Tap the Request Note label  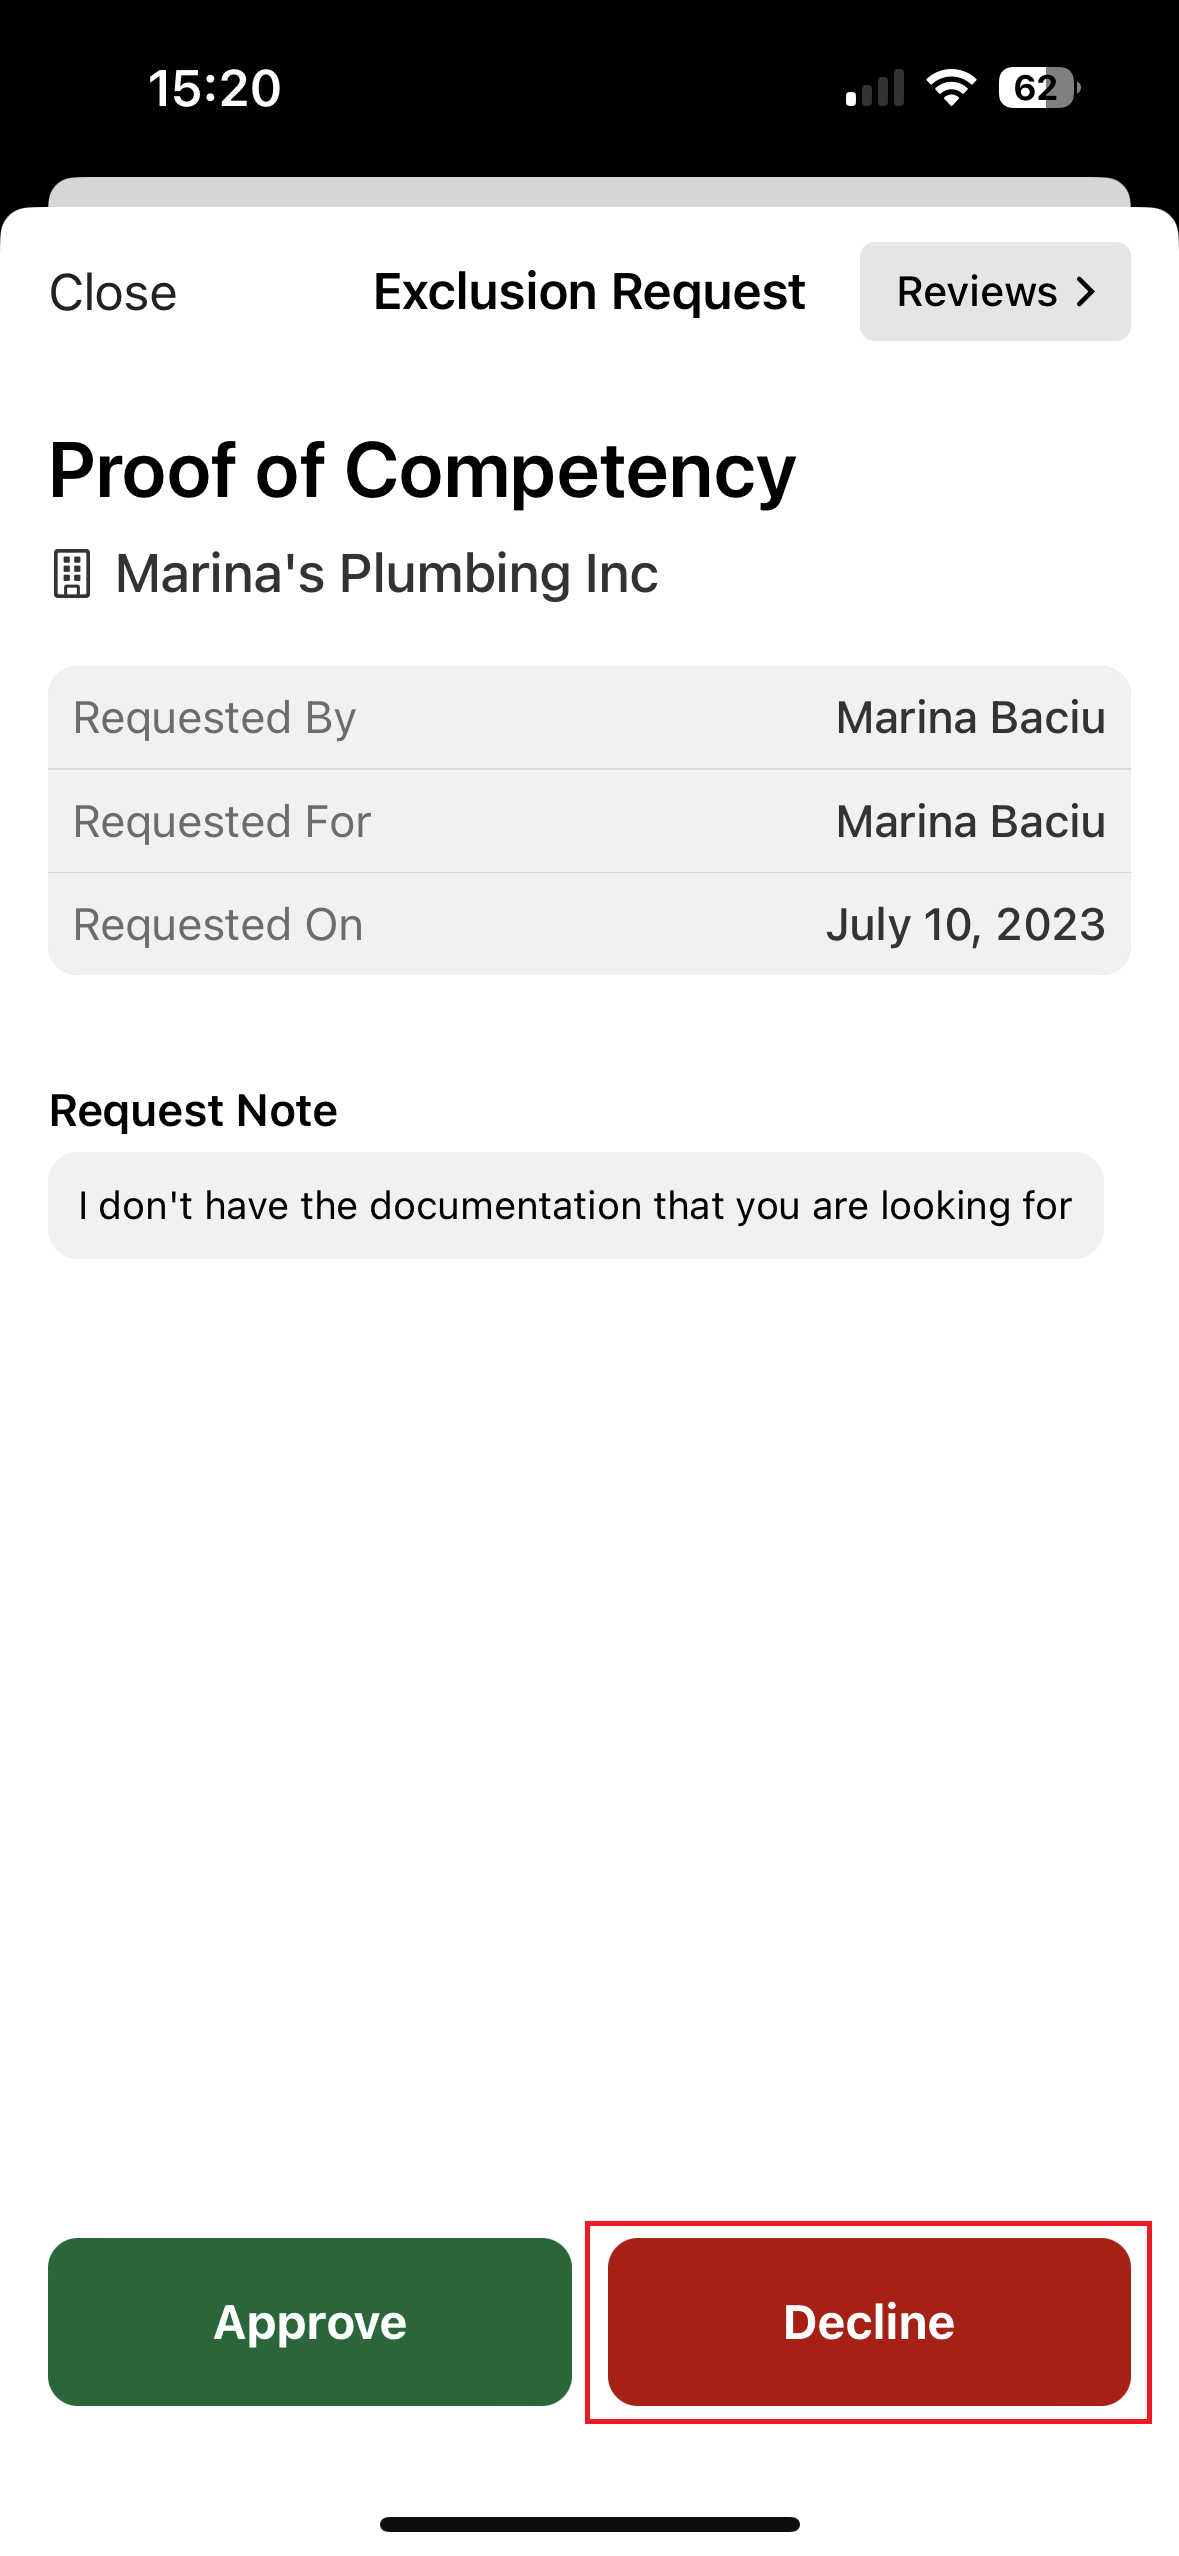click(x=193, y=1110)
